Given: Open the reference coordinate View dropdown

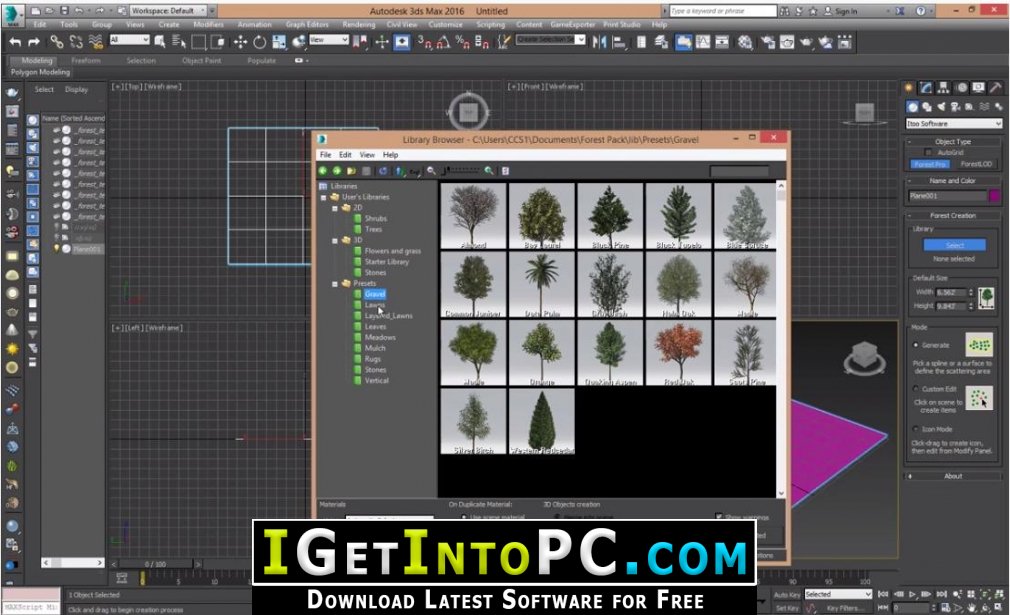Looking at the screenshot, I should [329, 40].
